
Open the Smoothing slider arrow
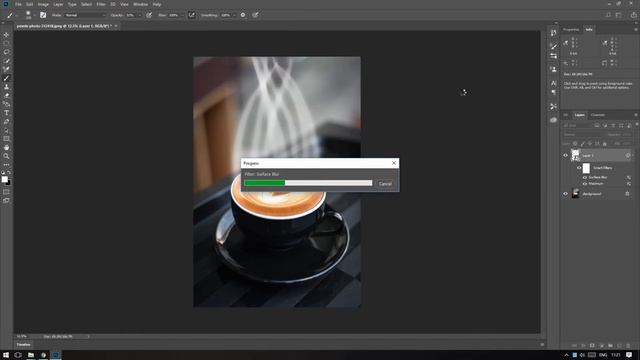234,15
